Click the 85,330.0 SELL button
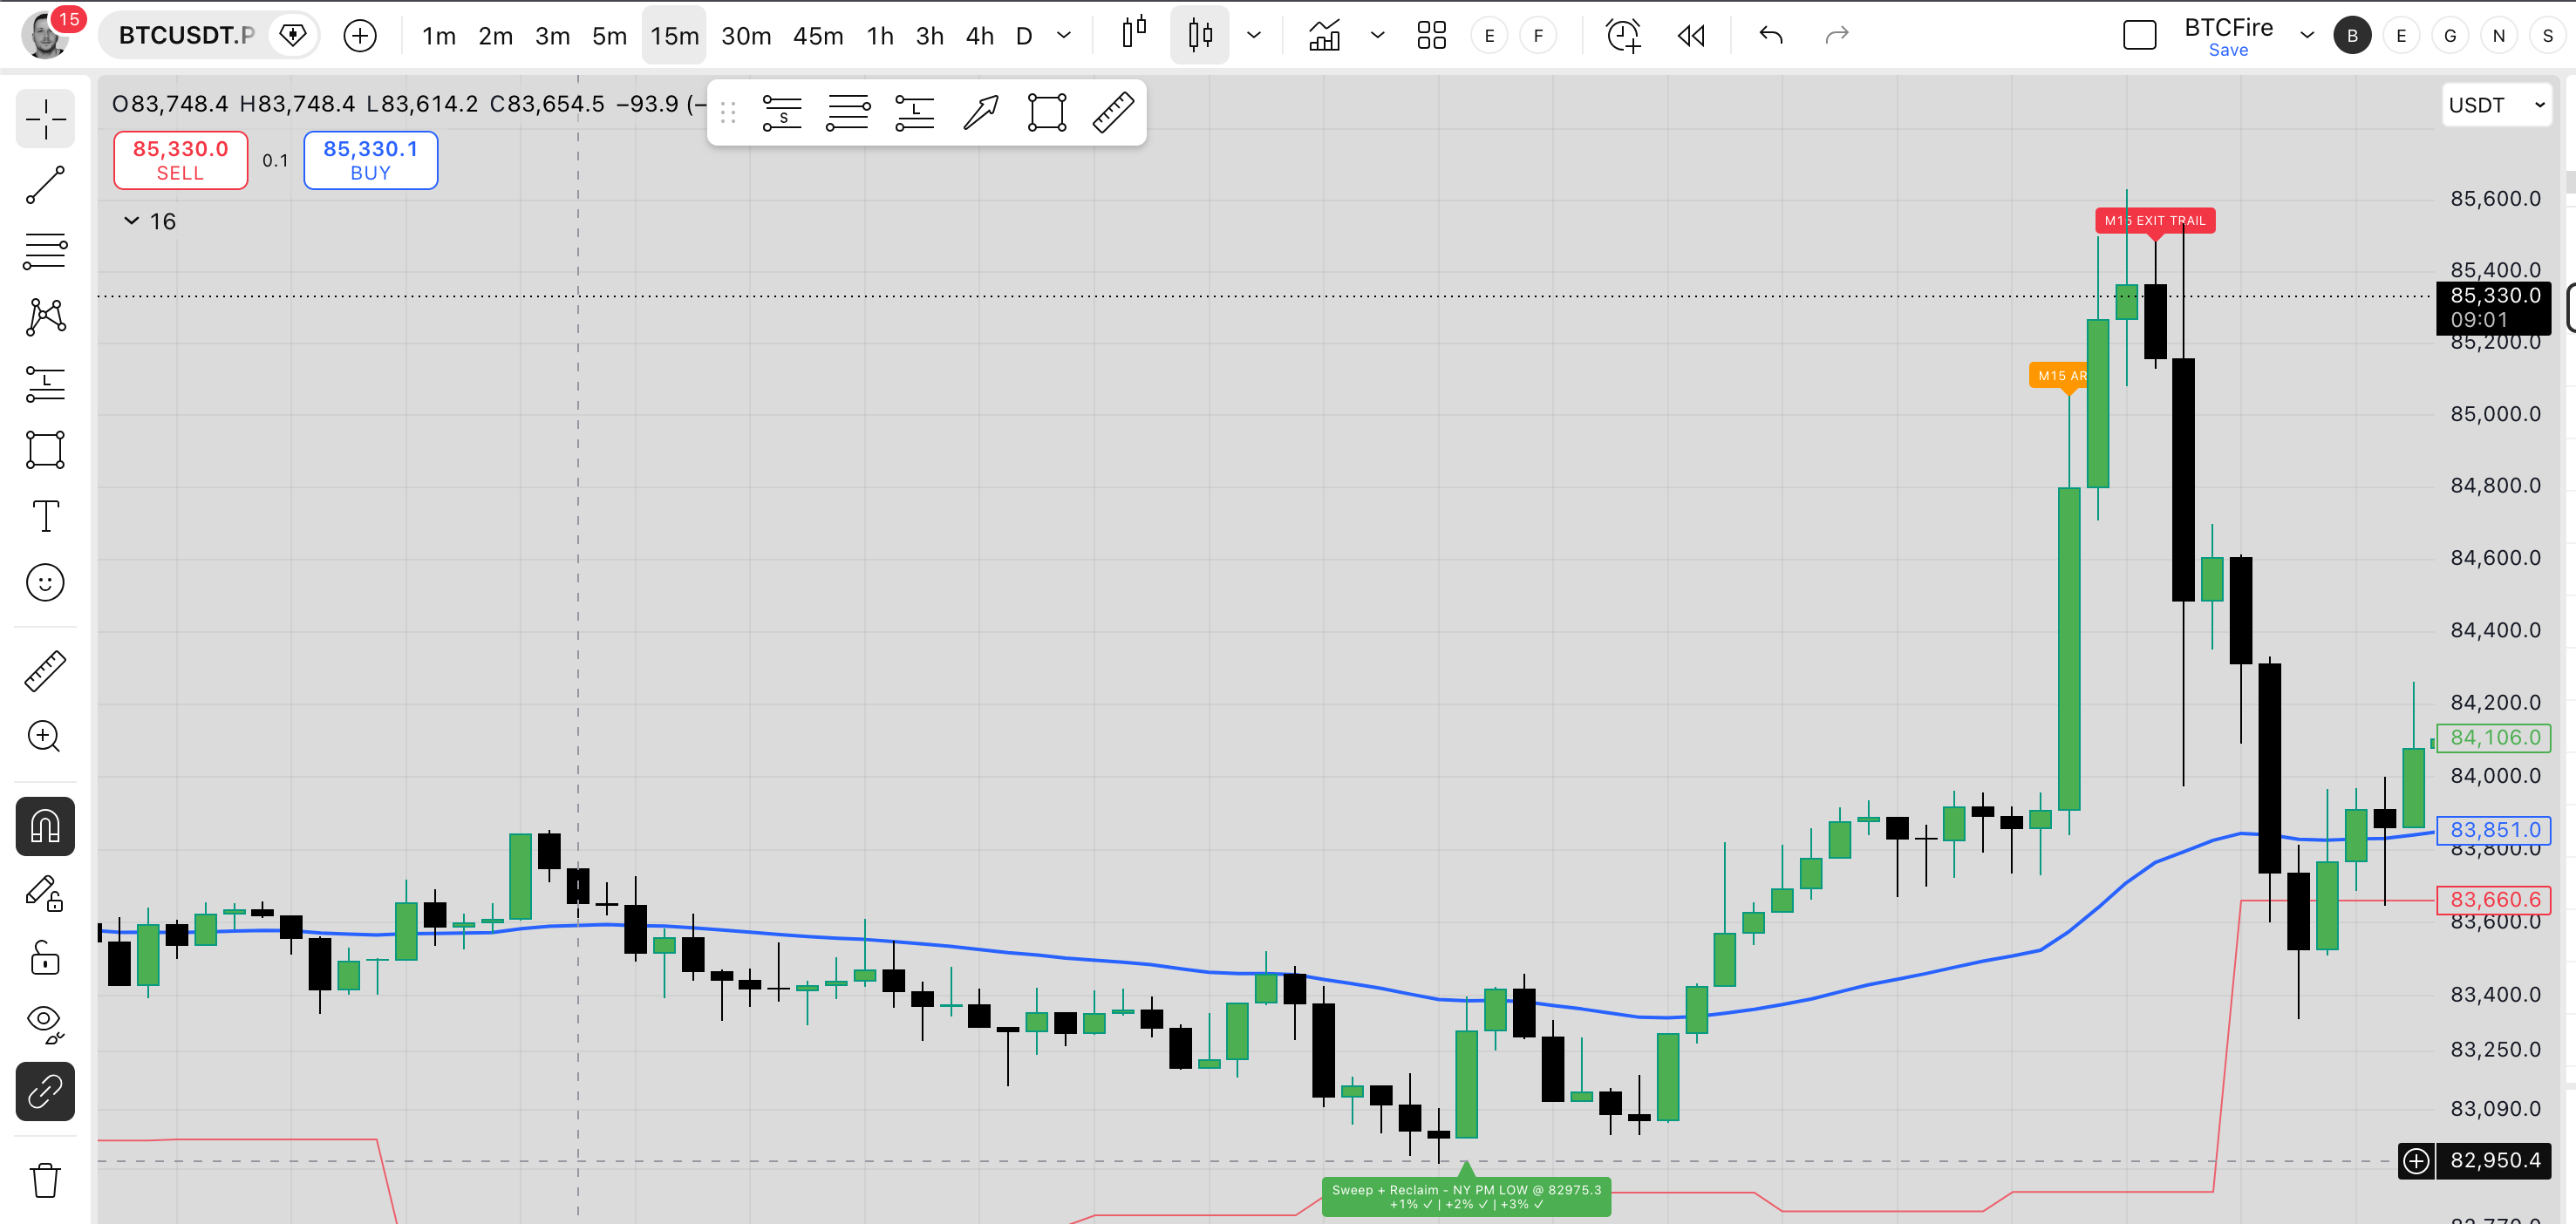Image resolution: width=2576 pixels, height=1224 pixels. [181, 160]
